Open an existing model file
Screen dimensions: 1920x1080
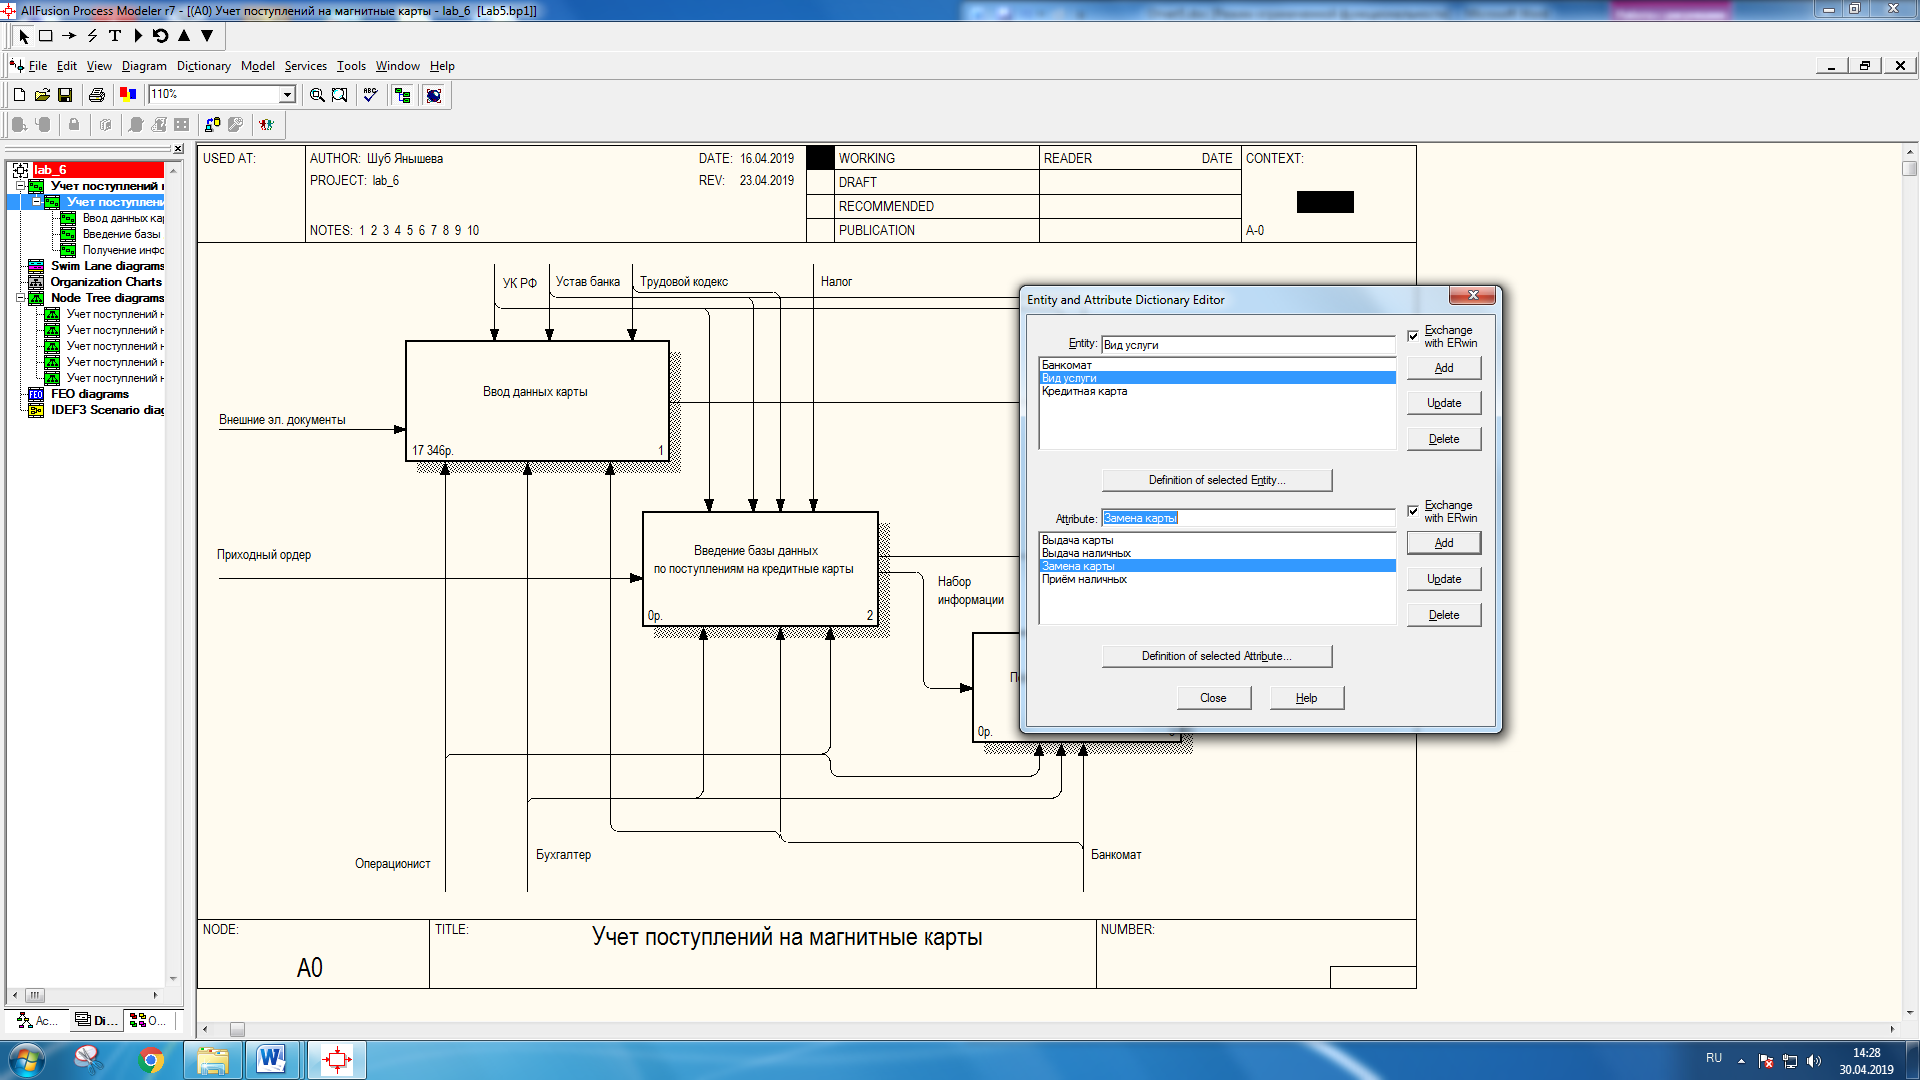point(42,95)
